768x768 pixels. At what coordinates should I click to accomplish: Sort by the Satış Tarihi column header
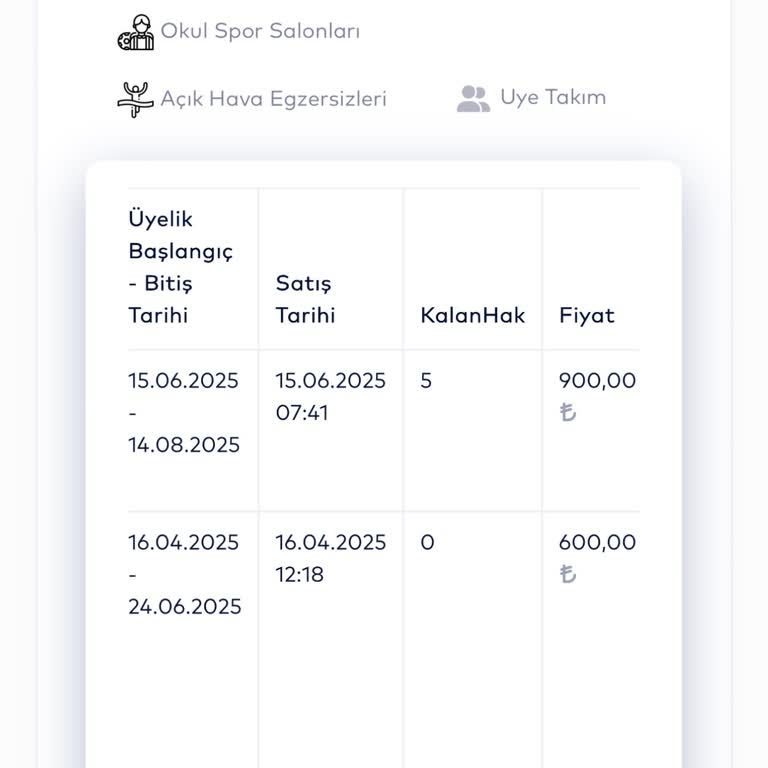305,299
